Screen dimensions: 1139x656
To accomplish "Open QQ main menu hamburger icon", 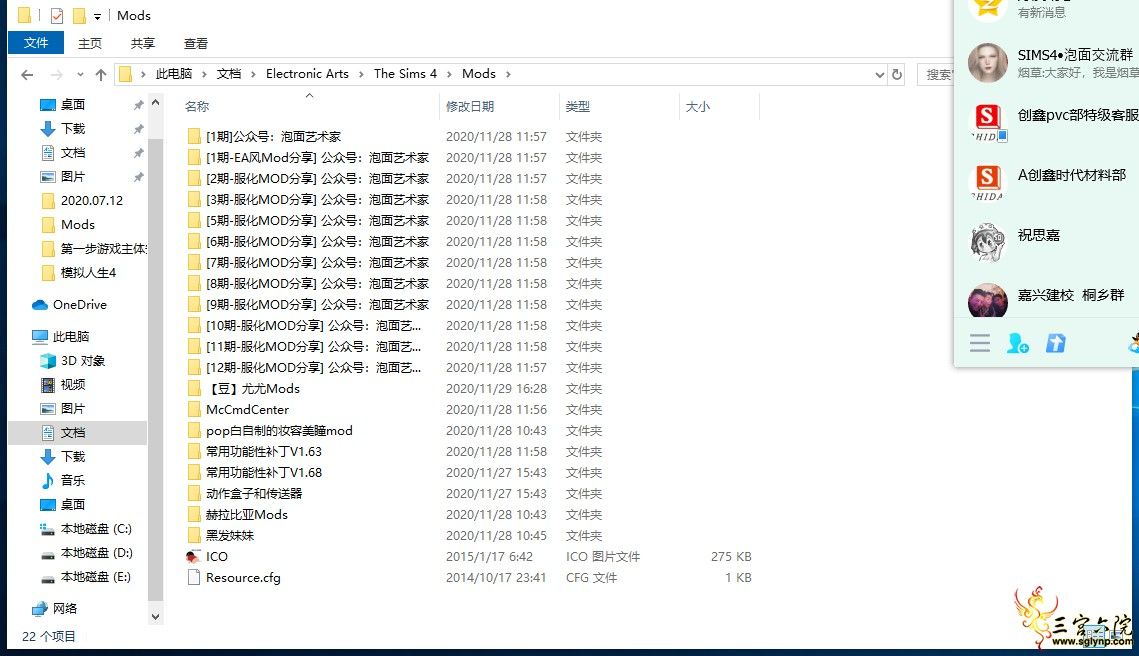I will pos(980,344).
